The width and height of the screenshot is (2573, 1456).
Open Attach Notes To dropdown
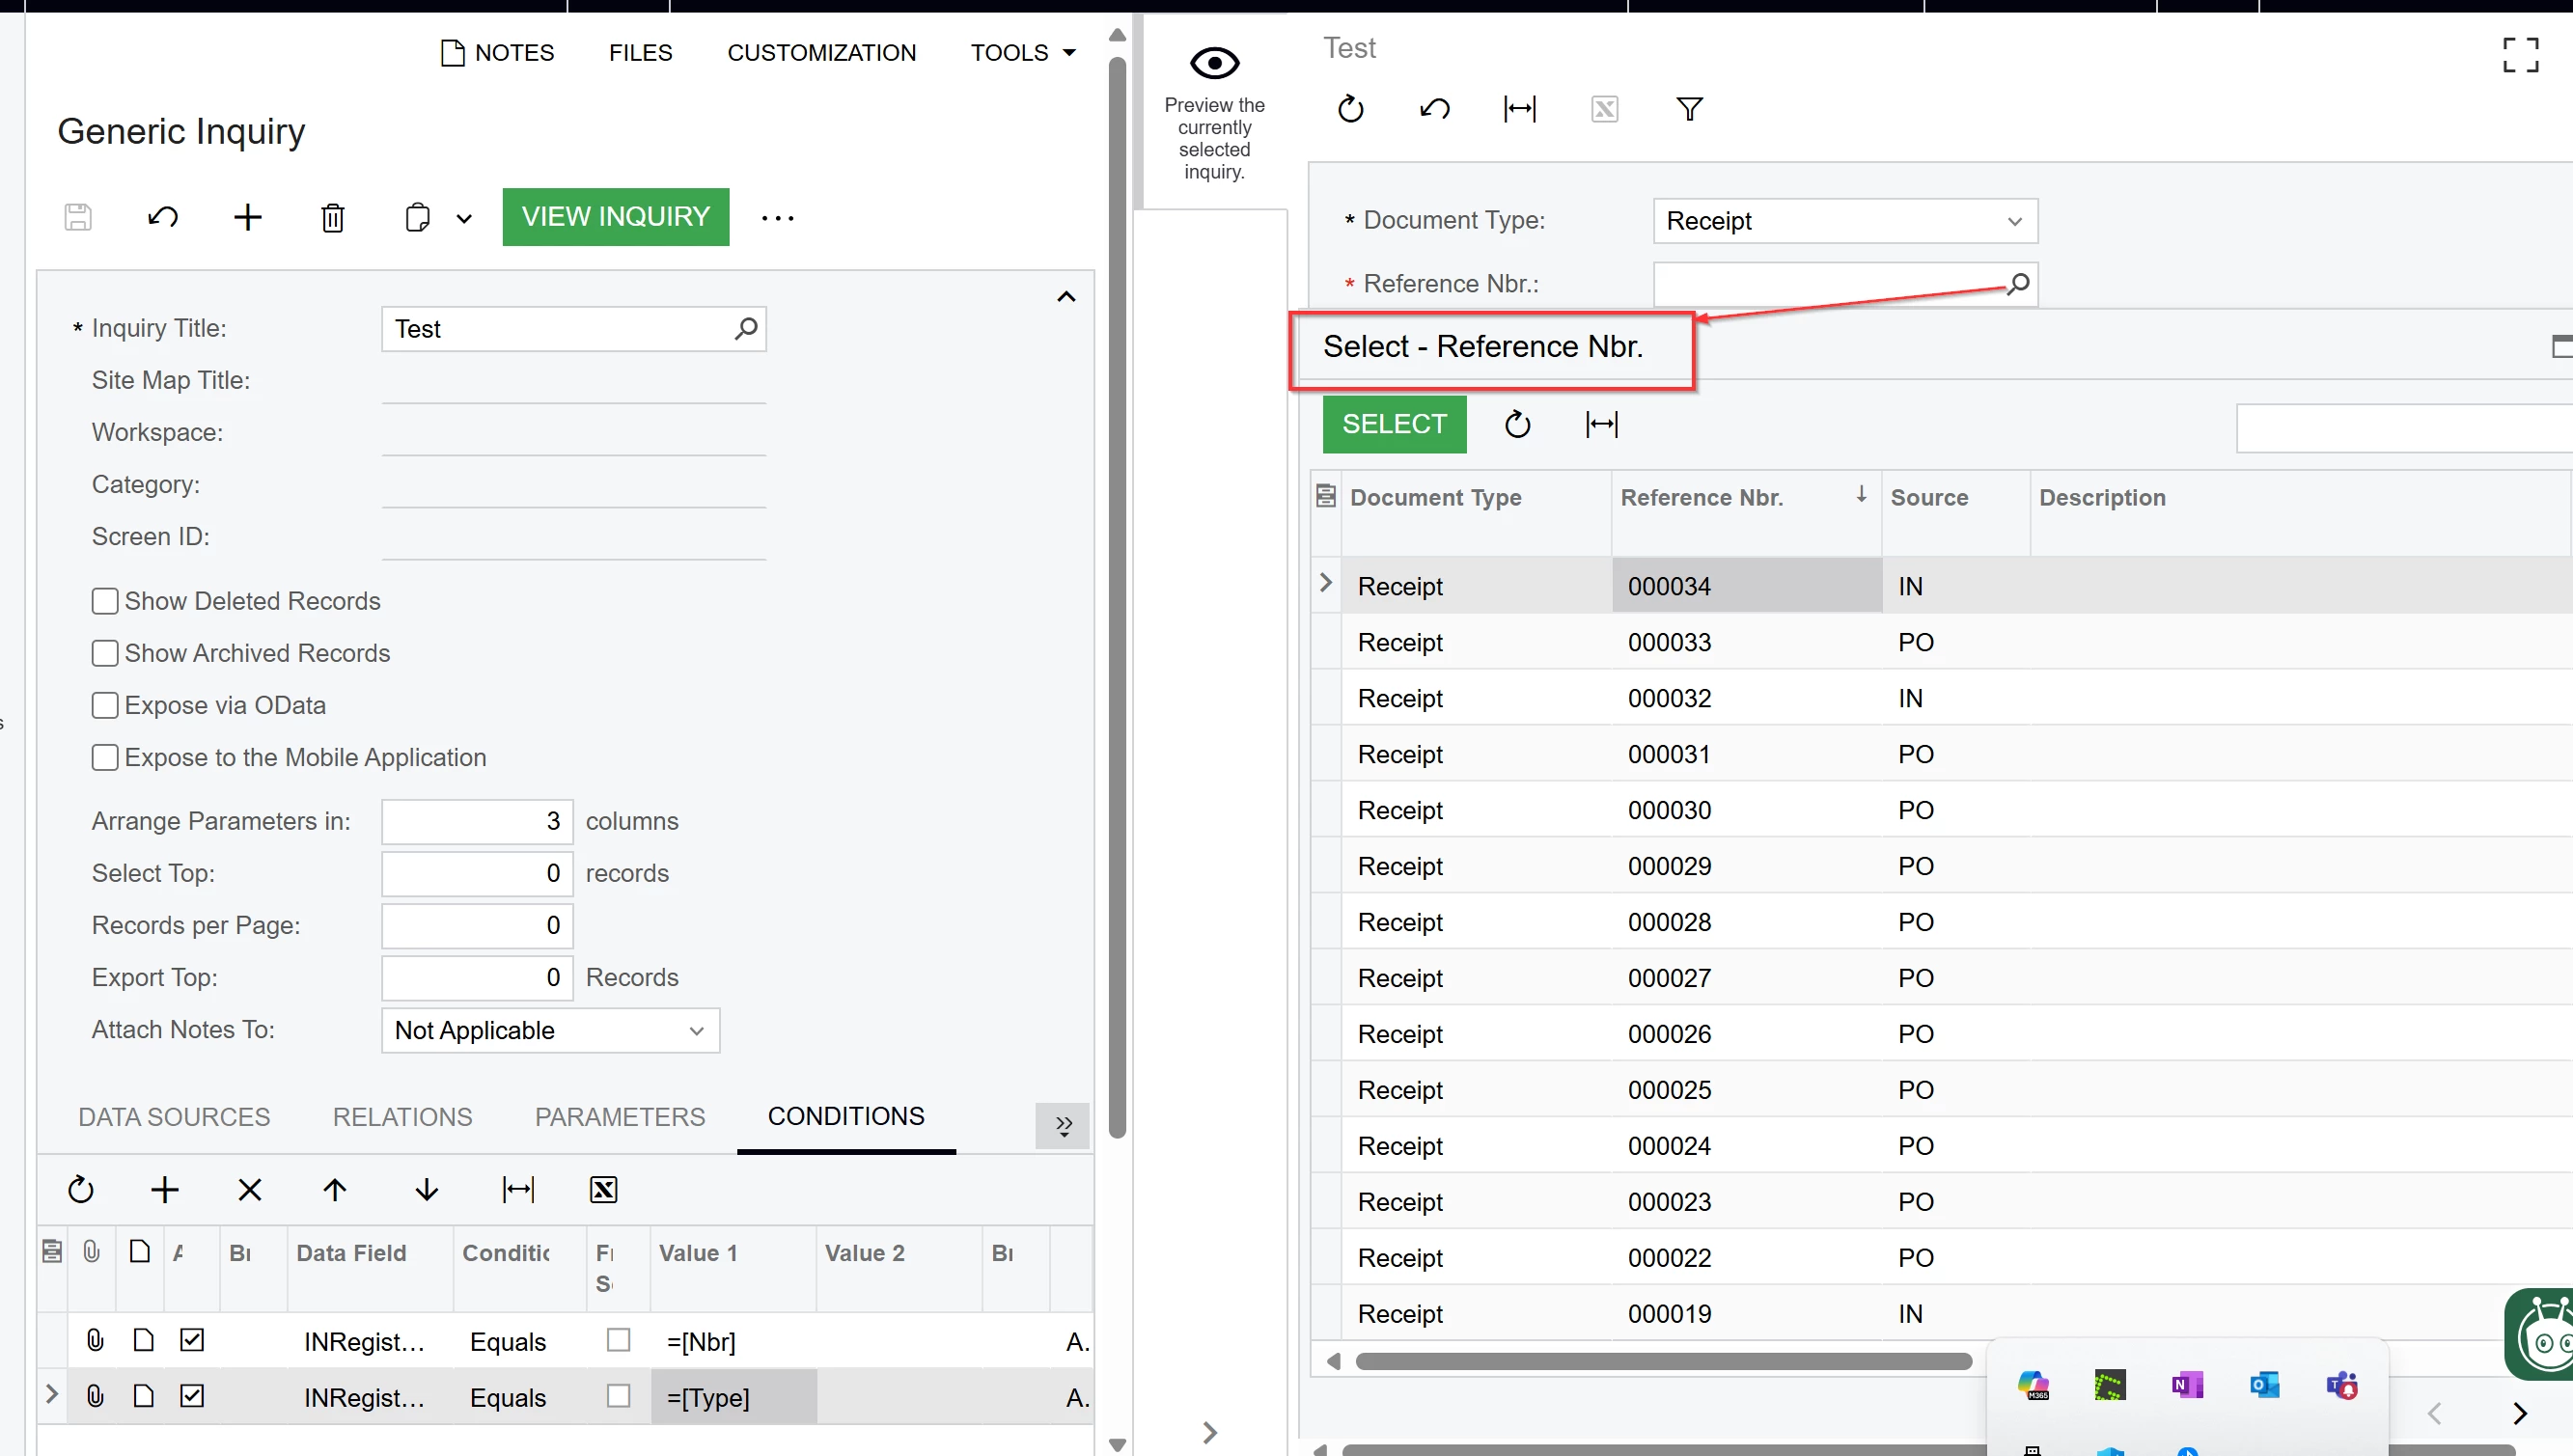[x=550, y=1030]
